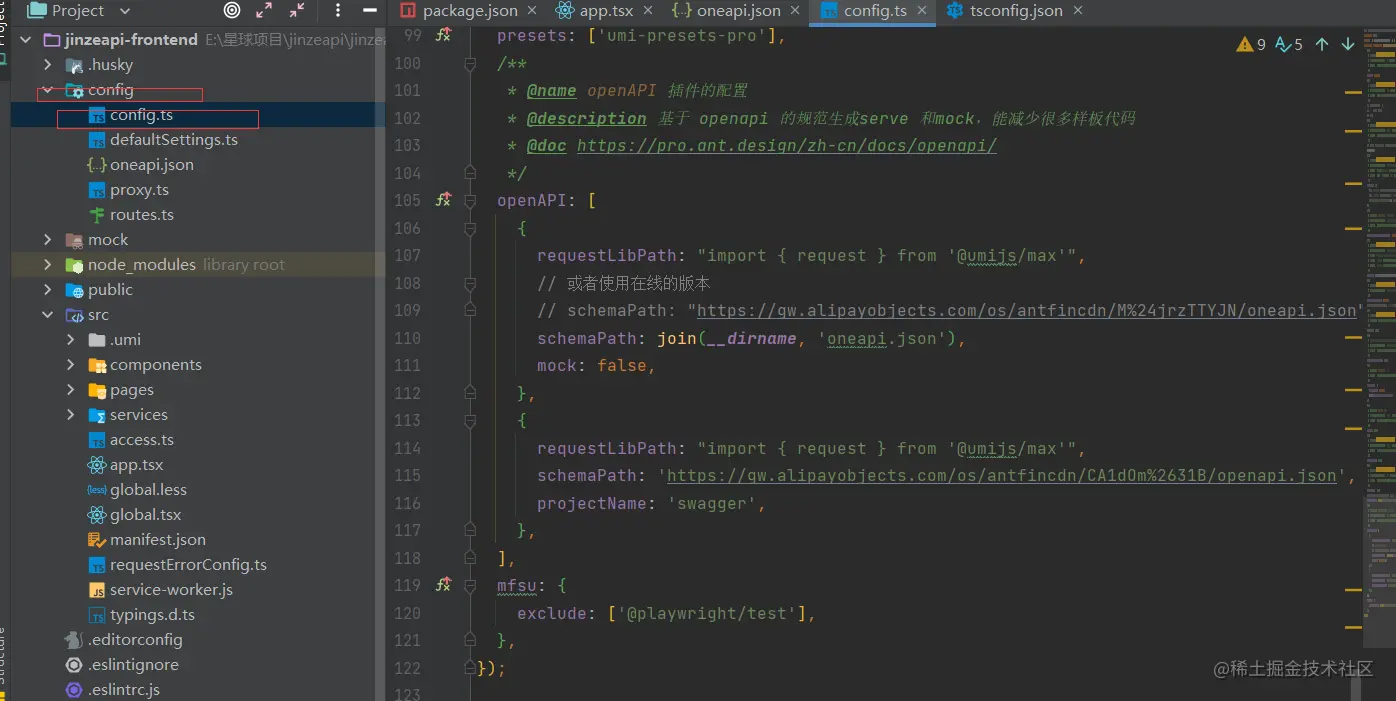Click gutter icon on line 105
Viewport: 1396px width, 701px height.
coord(444,200)
